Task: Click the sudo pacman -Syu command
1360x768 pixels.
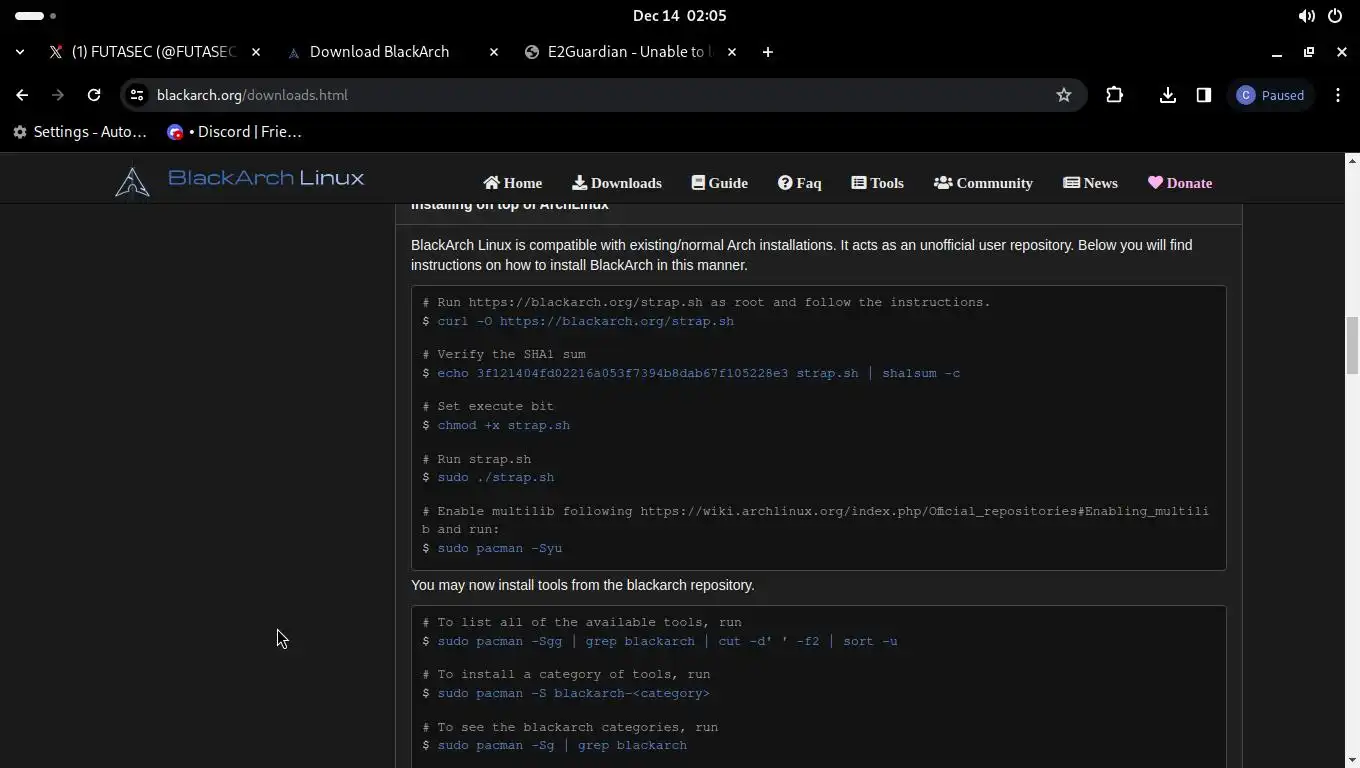Action: click(x=499, y=548)
